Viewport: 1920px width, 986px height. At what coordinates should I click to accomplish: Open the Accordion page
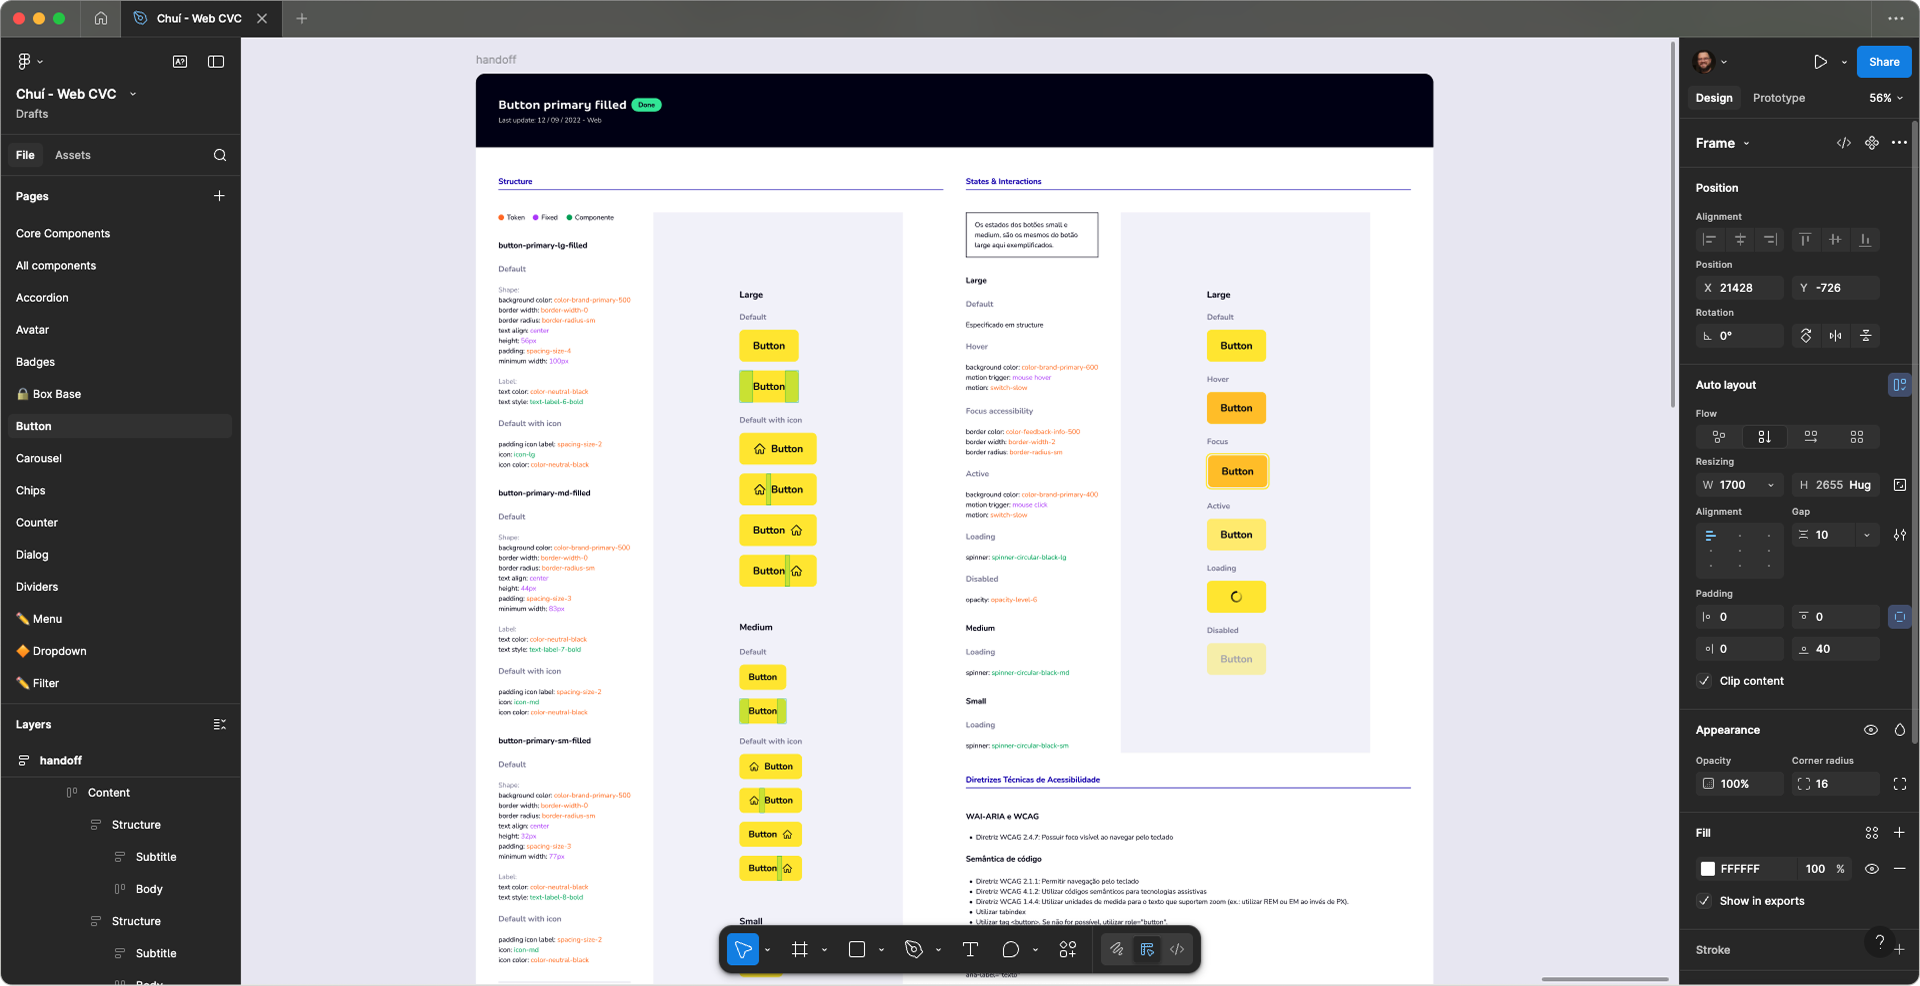(x=42, y=298)
